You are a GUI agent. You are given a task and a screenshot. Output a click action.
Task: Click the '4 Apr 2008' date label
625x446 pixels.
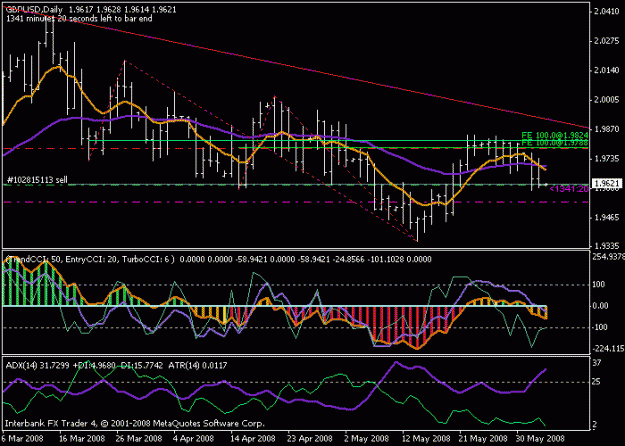(x=194, y=439)
